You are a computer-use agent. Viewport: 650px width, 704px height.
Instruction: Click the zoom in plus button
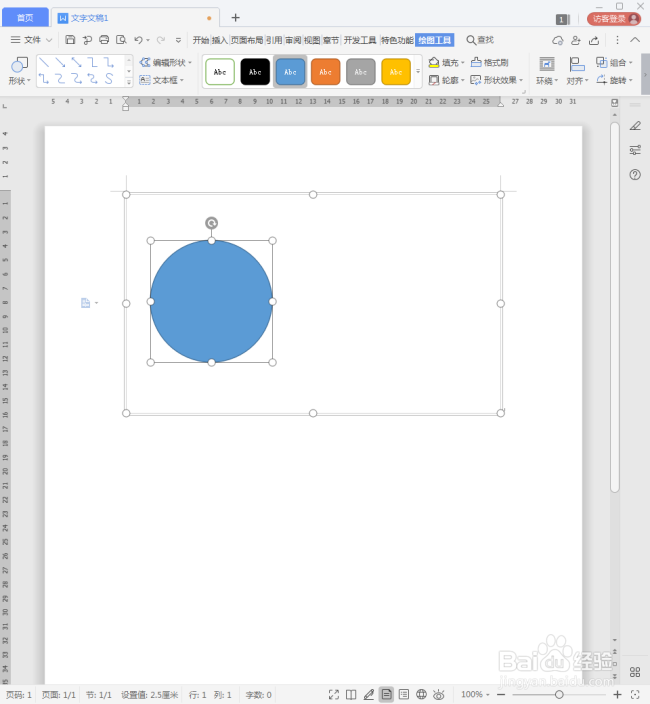pos(617,695)
